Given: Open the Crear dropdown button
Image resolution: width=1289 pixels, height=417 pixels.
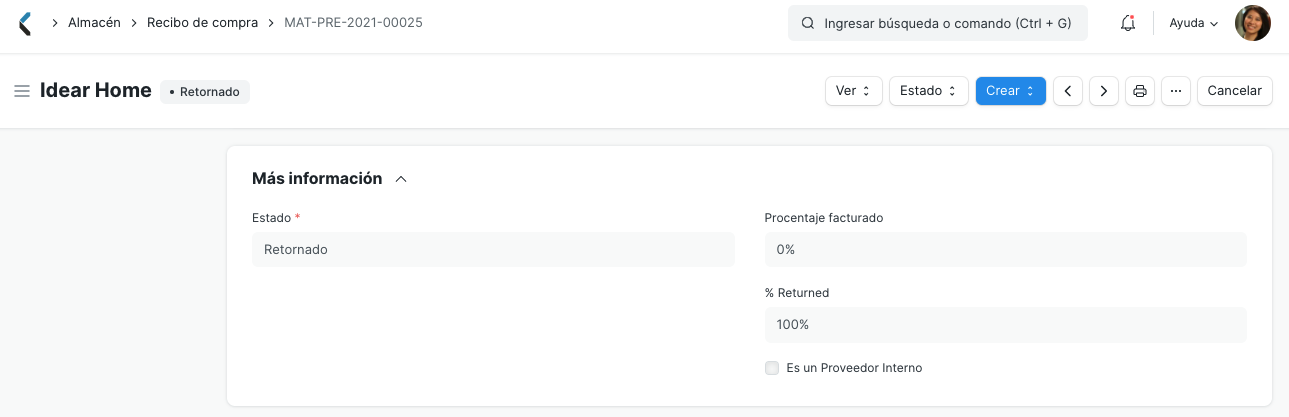Looking at the screenshot, I should click(x=1010, y=91).
